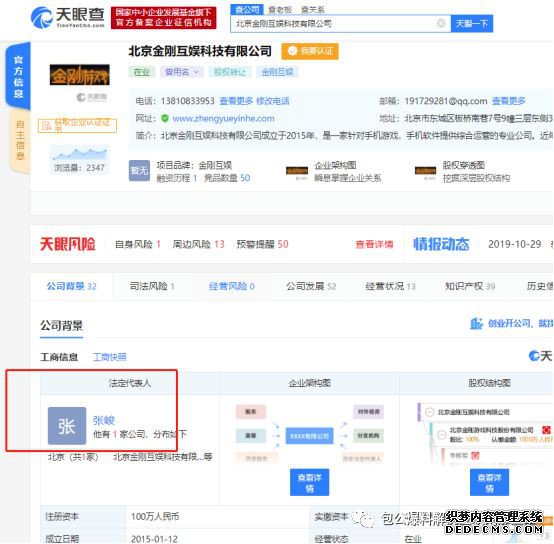Image resolution: width=554 pixels, height=544 pixels.
Task: Click the 创业开公司 promo icon
Action: [x=477, y=323]
